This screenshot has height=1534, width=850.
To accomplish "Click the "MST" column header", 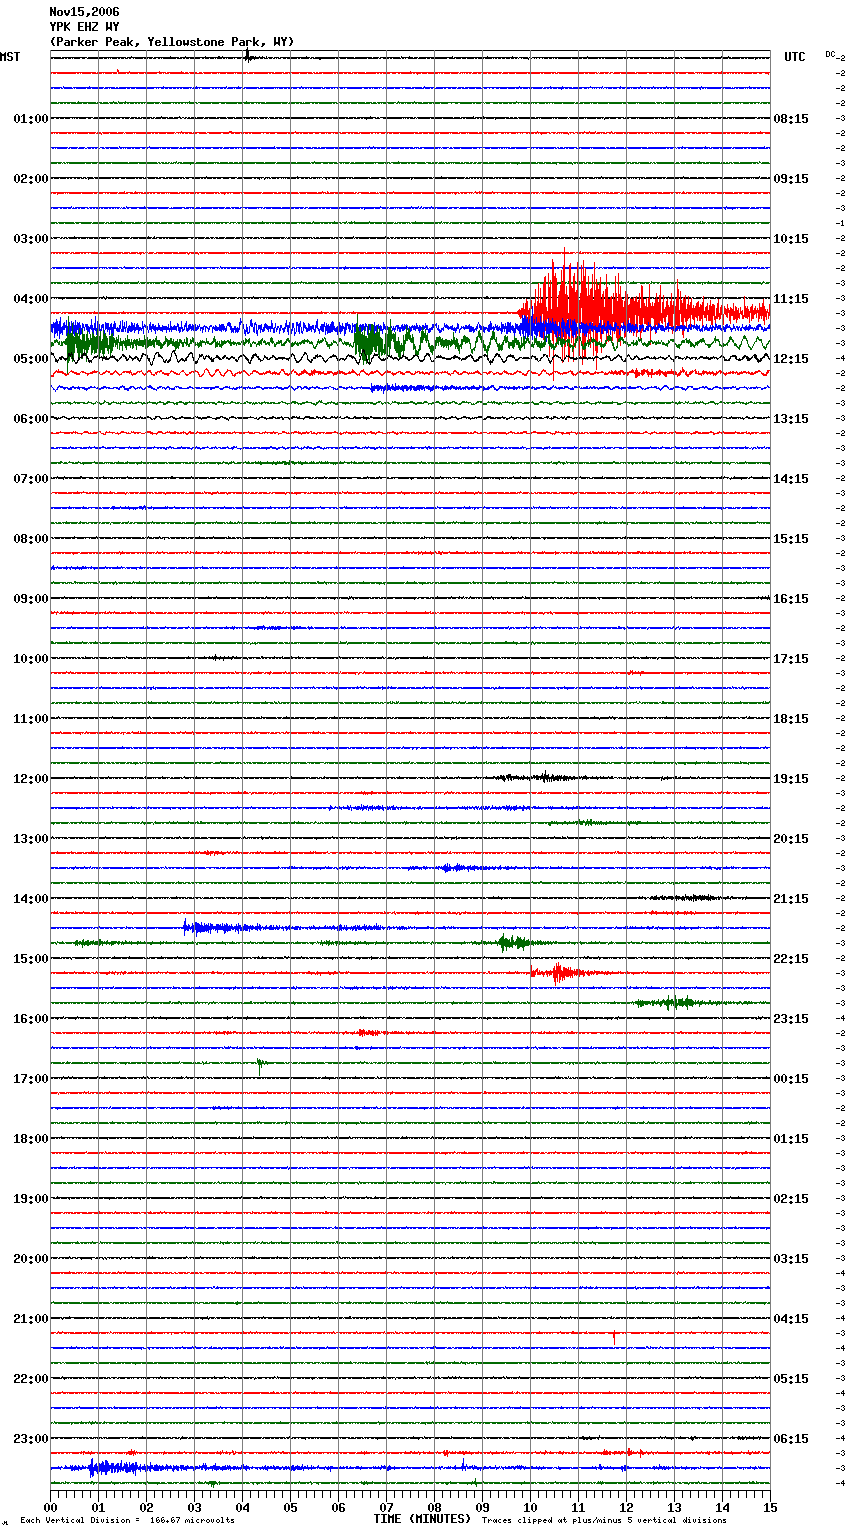I will pos(10,57).
